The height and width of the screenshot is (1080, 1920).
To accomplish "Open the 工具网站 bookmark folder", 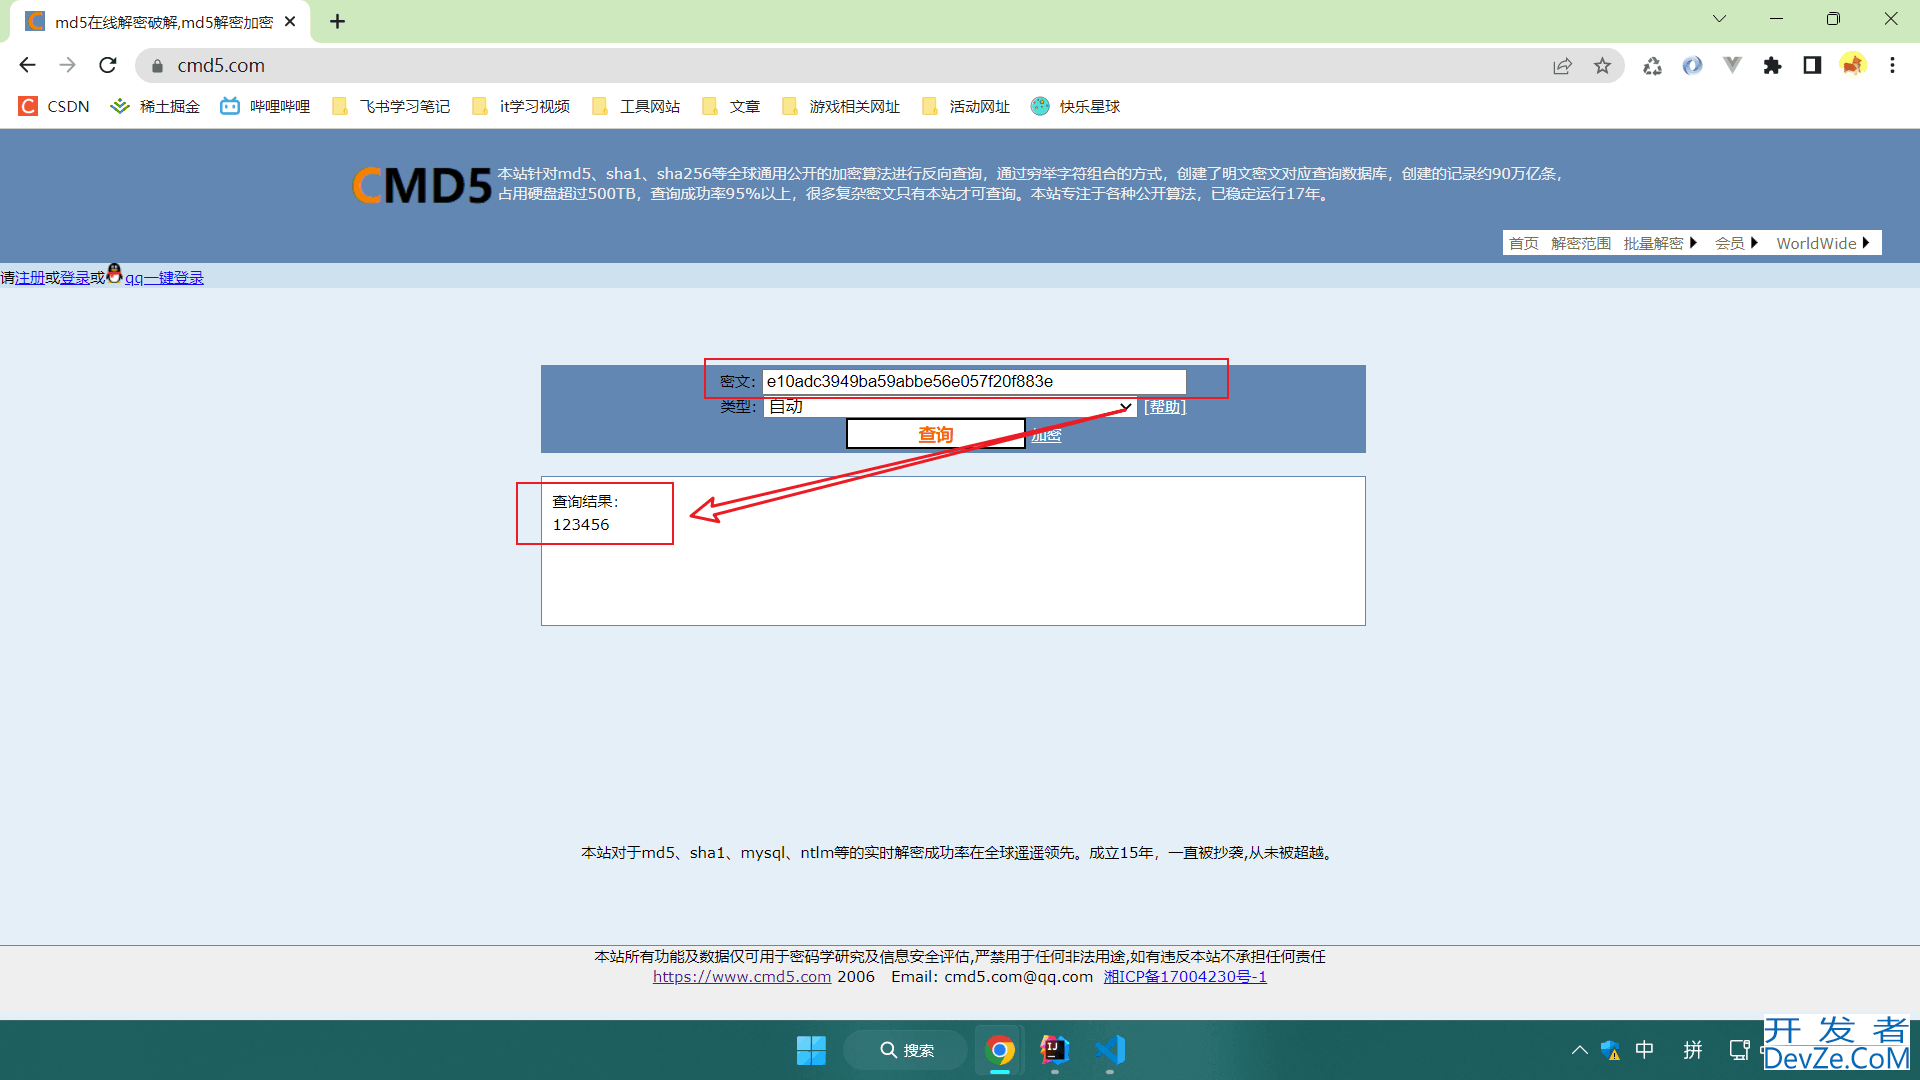I will (x=636, y=106).
